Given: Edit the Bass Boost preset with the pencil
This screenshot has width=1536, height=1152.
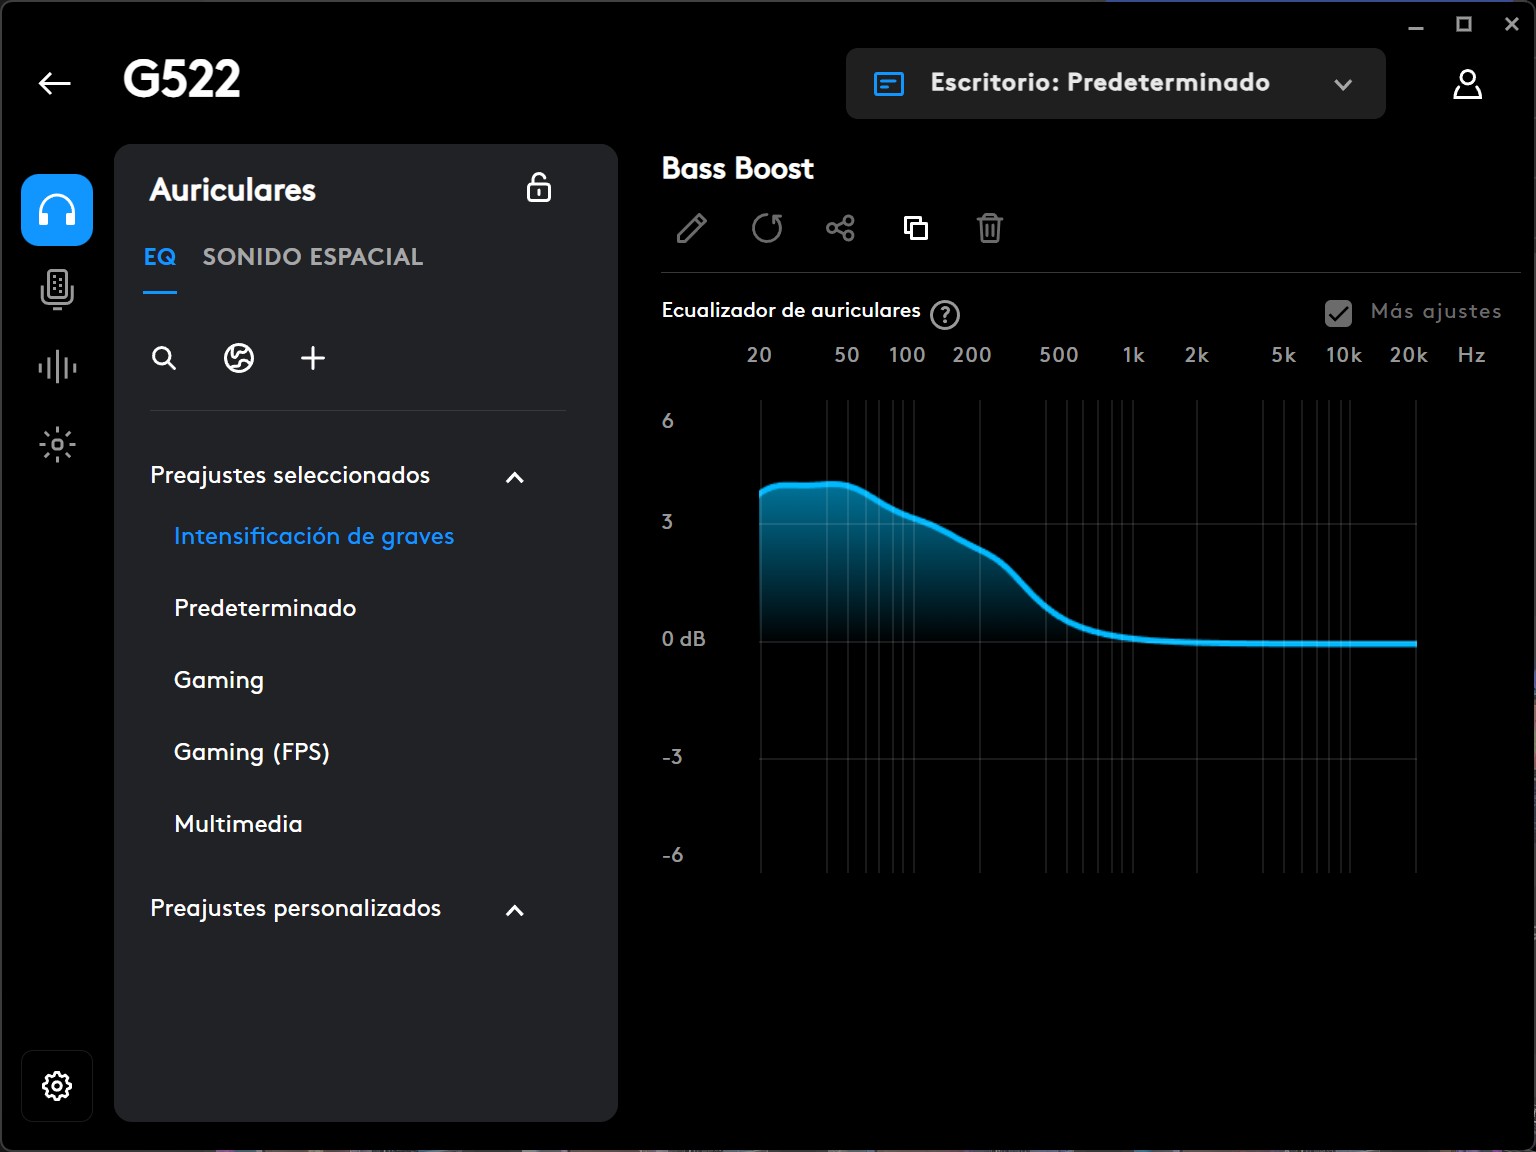Looking at the screenshot, I should click(x=692, y=228).
